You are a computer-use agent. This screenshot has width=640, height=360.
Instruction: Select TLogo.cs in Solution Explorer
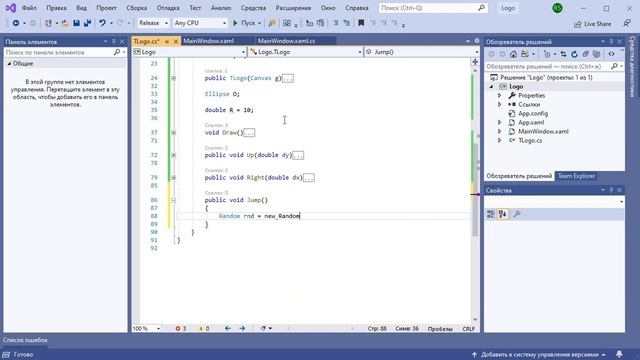[530, 140]
